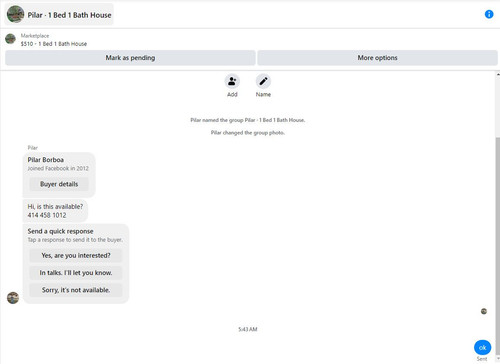The height and width of the screenshot is (364, 500).
Task: Click the sent 'ok' message bubble
Action: 482,347
